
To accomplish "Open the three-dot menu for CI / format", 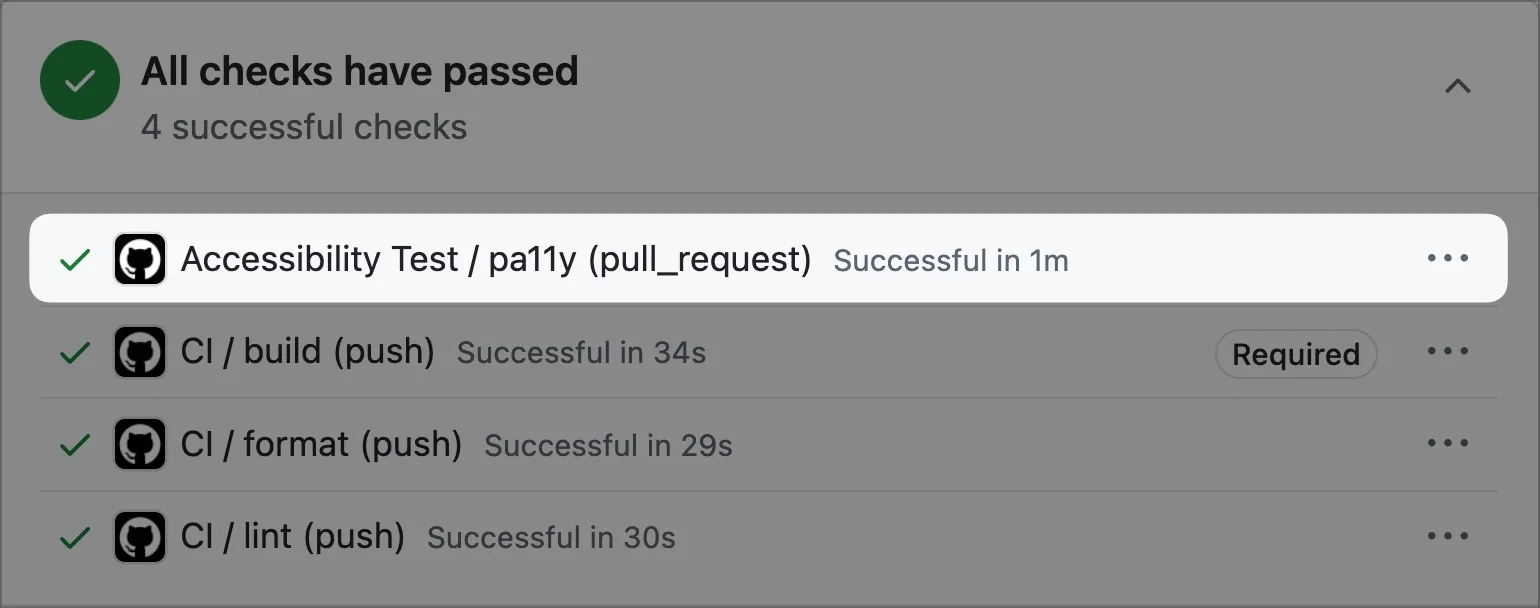I will [x=1449, y=444].
